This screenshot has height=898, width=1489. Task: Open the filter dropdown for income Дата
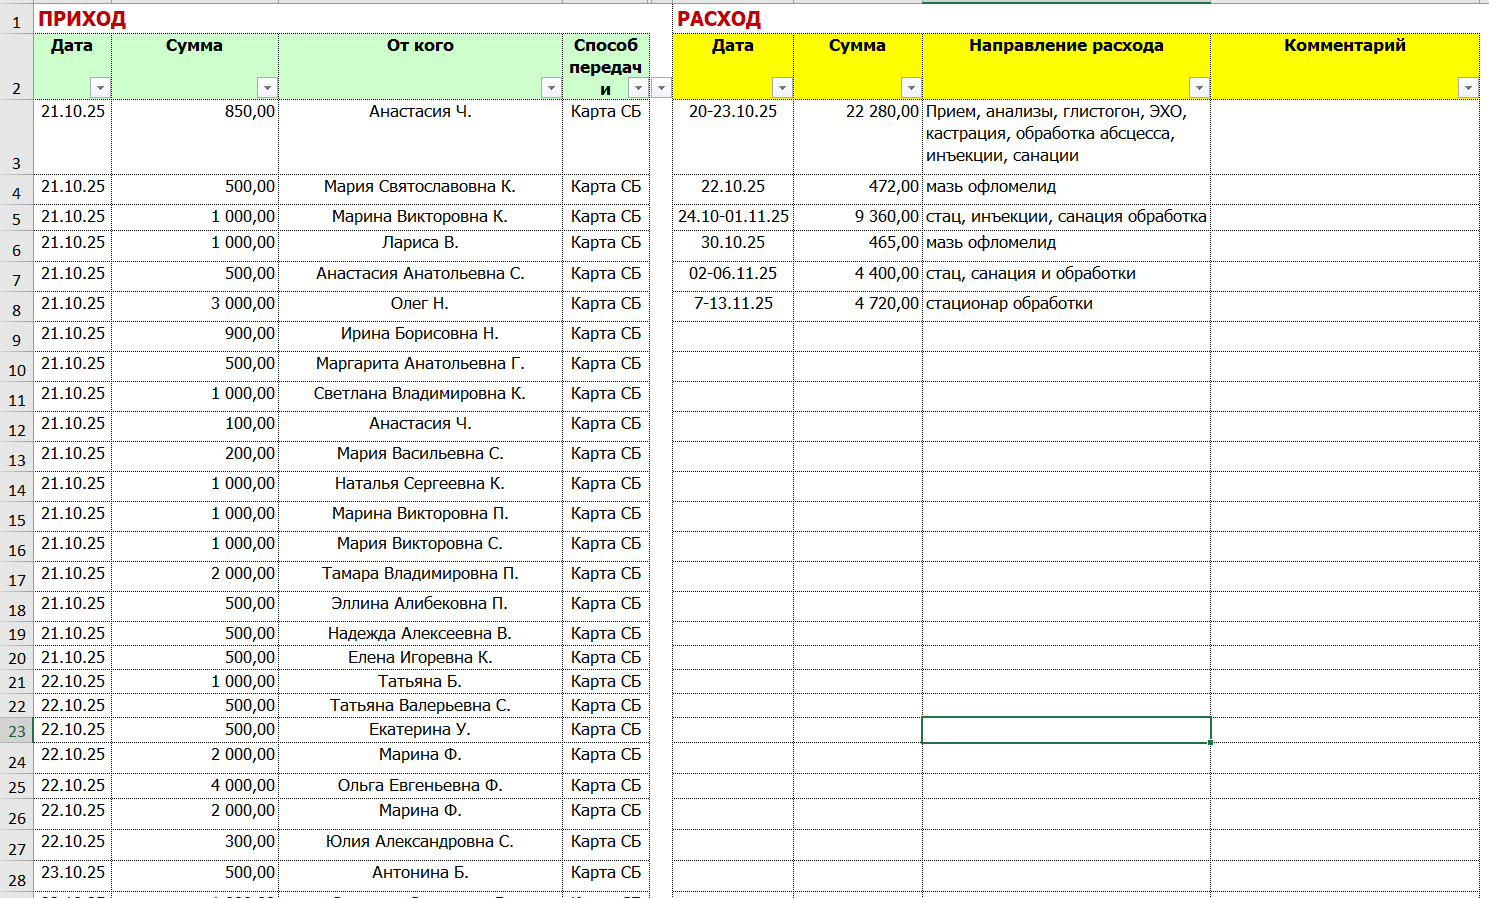[100, 88]
